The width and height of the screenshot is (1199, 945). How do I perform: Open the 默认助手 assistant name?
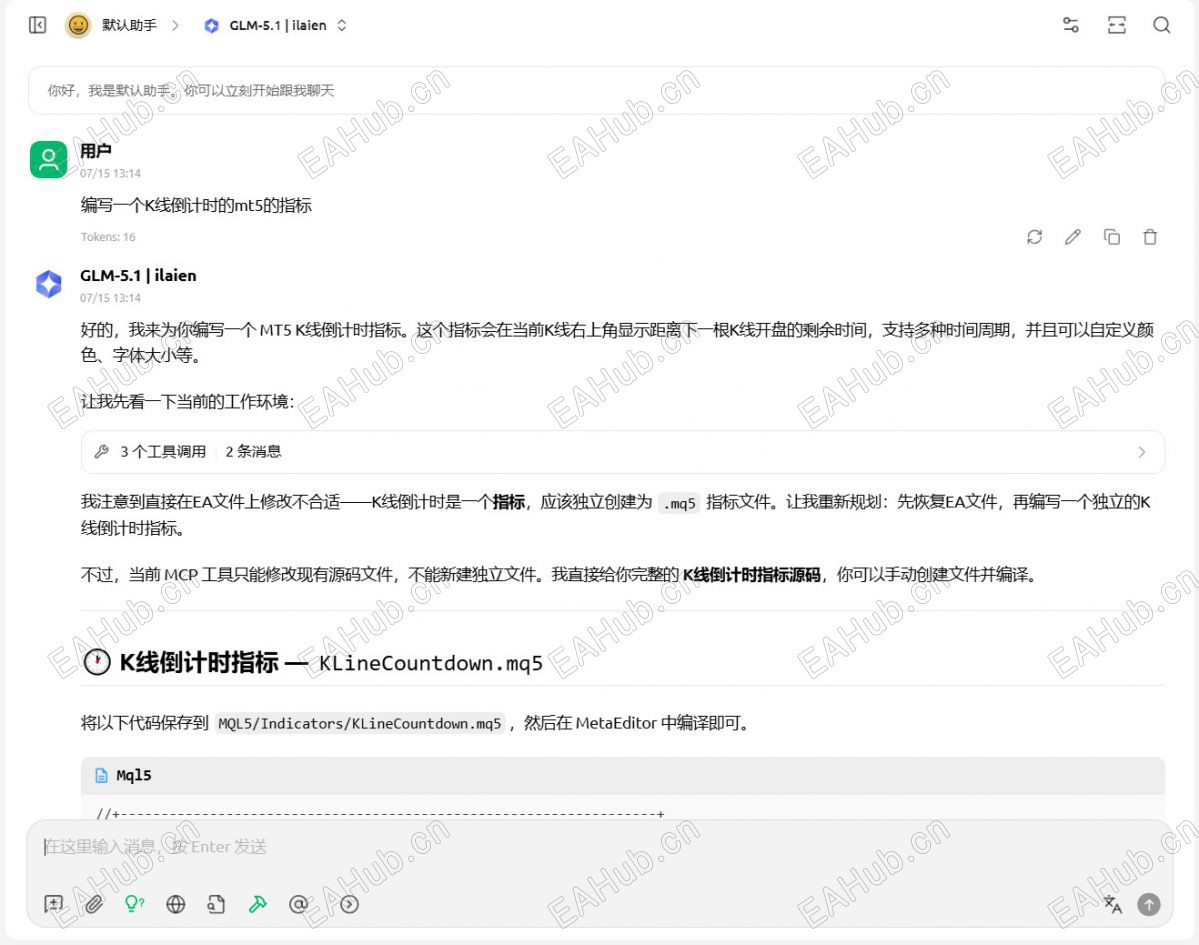[x=129, y=25]
